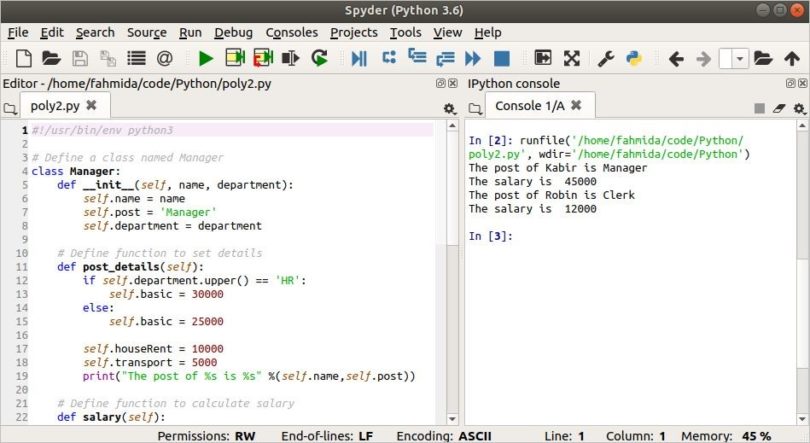This screenshot has height=443, width=810.
Task: Run file with green play button
Action: pos(206,58)
